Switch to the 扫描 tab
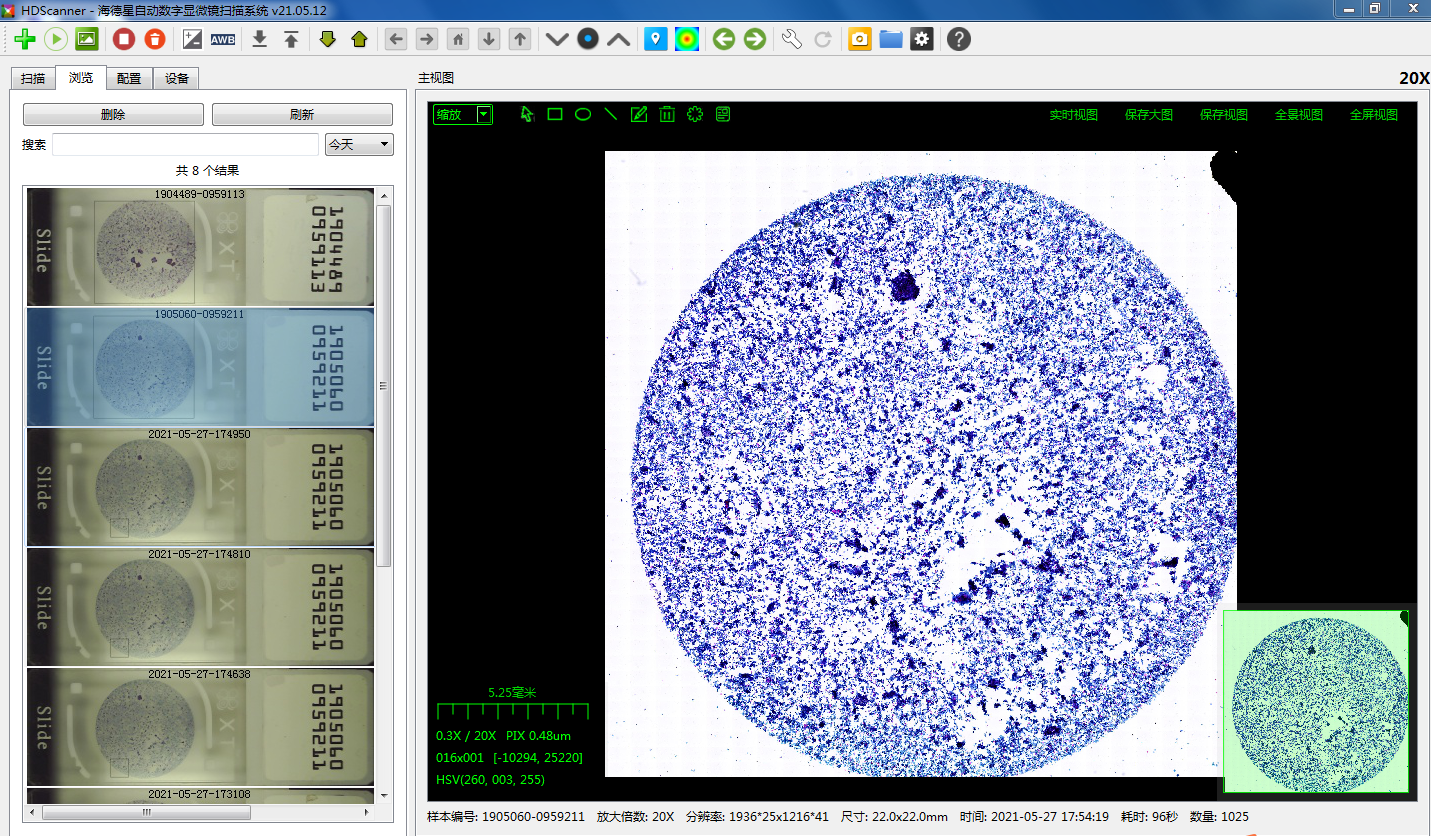 33,79
